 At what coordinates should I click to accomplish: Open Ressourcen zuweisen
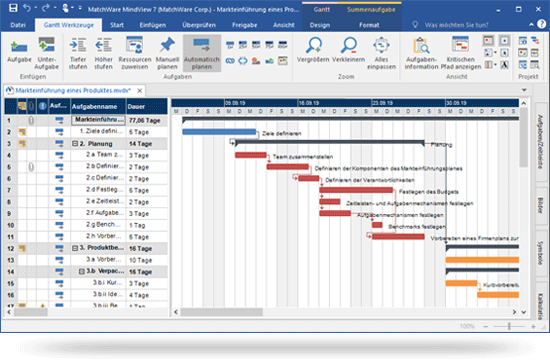135,53
